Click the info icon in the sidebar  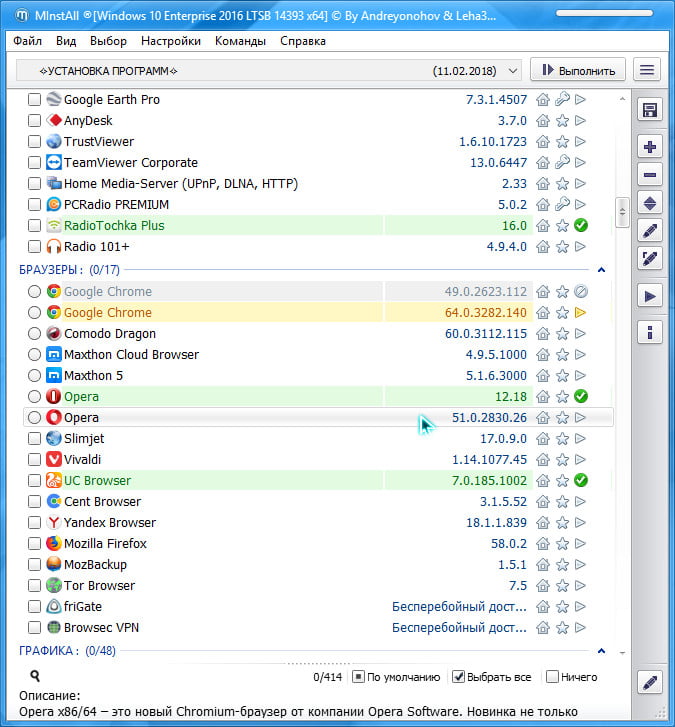coord(650,332)
